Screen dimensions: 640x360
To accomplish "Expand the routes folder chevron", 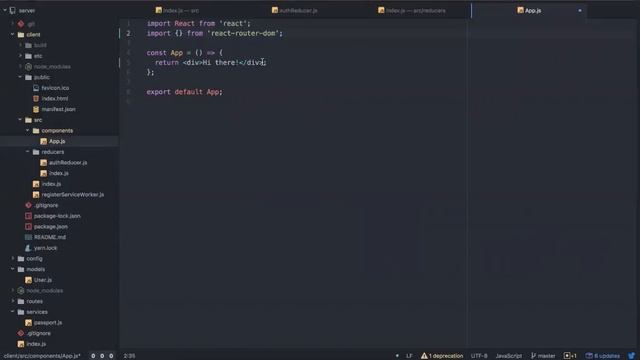I will click(13, 301).
